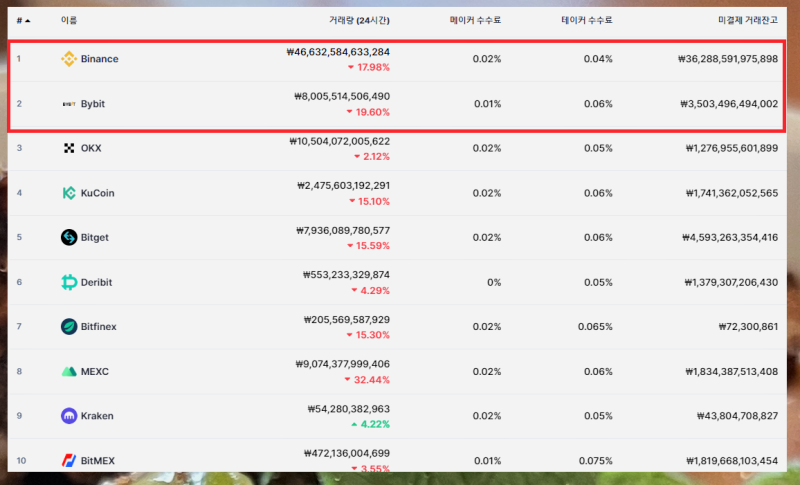Viewport: 800px width, 485px height.
Task: Click OKX 2.12% volume change
Action: point(372,157)
